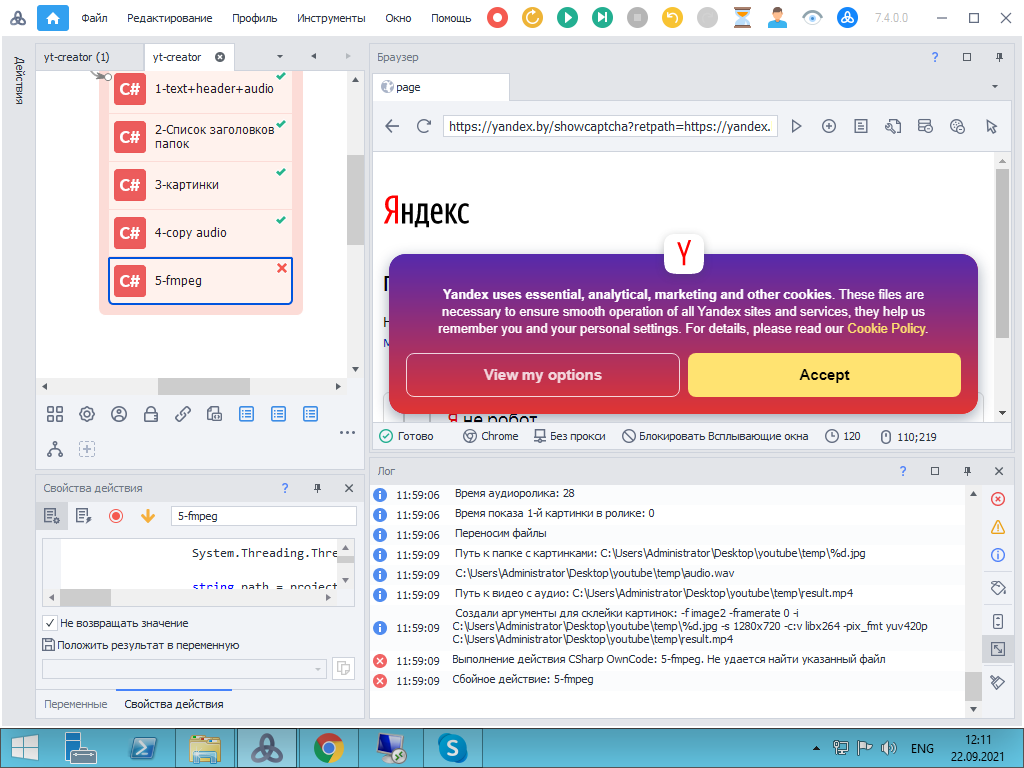
Task: Switch to the Переменные tab
Action: (x=76, y=704)
